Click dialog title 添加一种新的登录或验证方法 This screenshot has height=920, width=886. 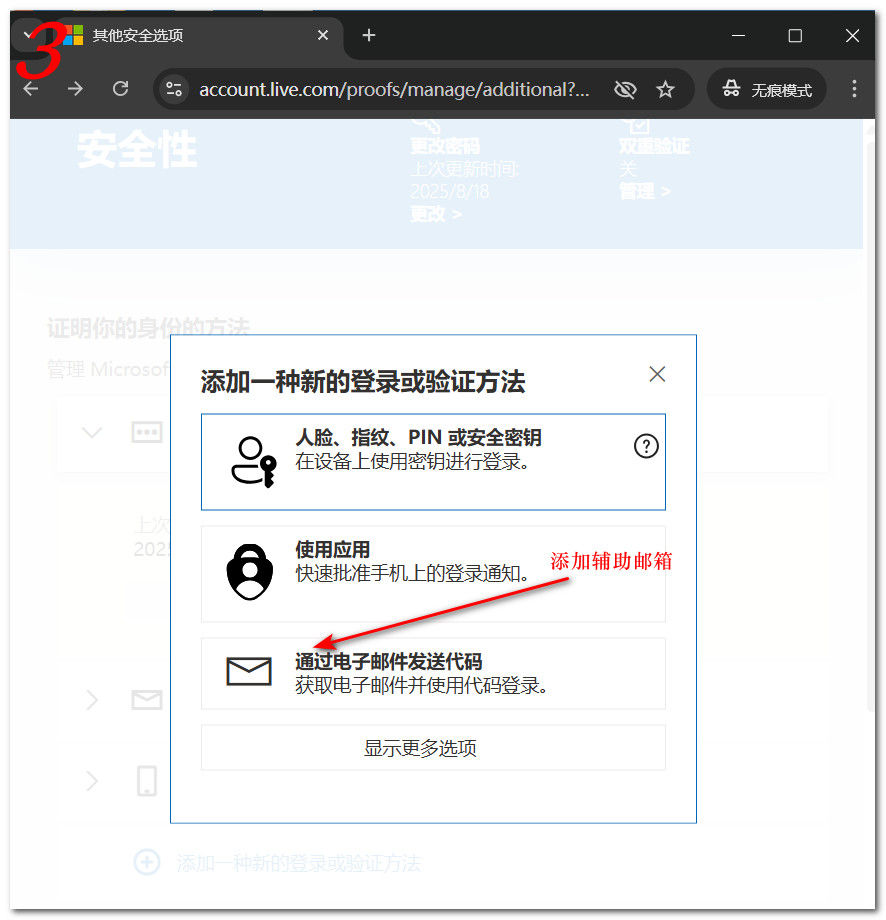(x=363, y=382)
